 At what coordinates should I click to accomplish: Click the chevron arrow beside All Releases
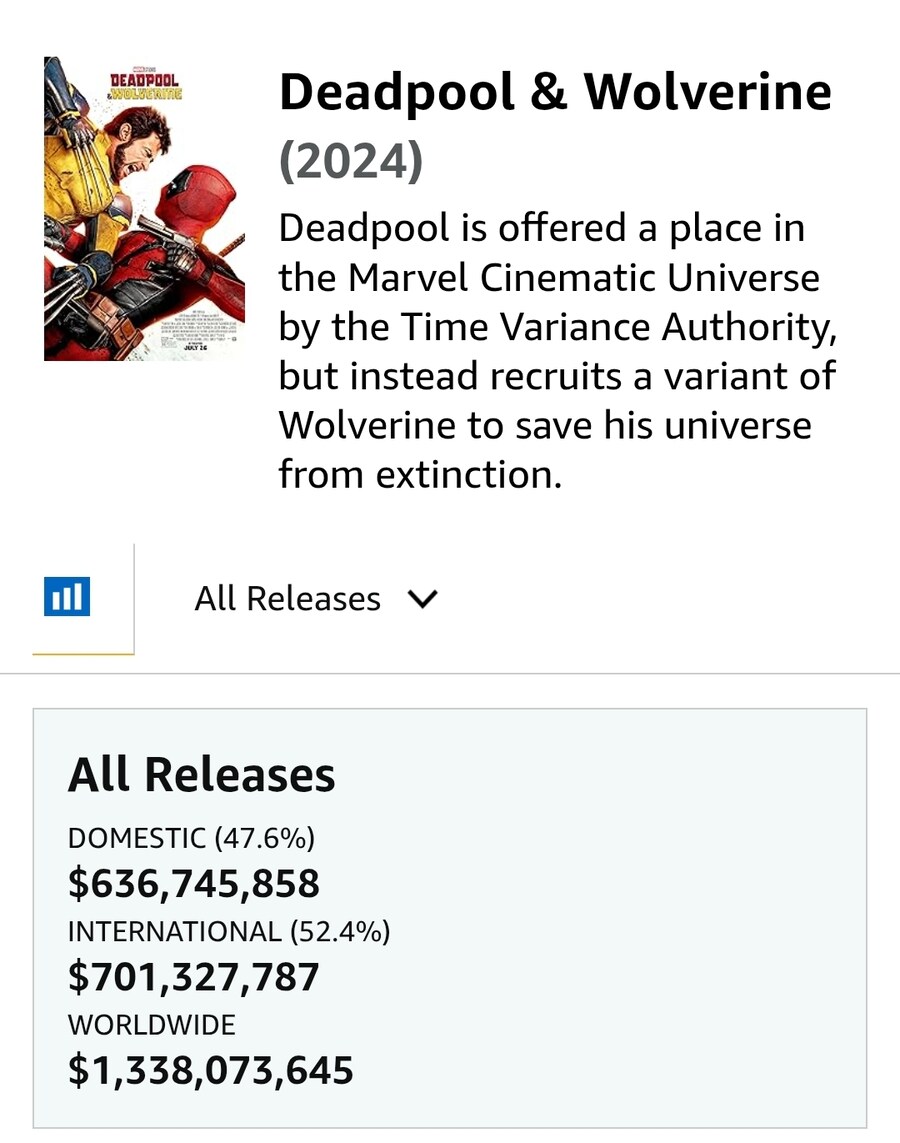423,599
